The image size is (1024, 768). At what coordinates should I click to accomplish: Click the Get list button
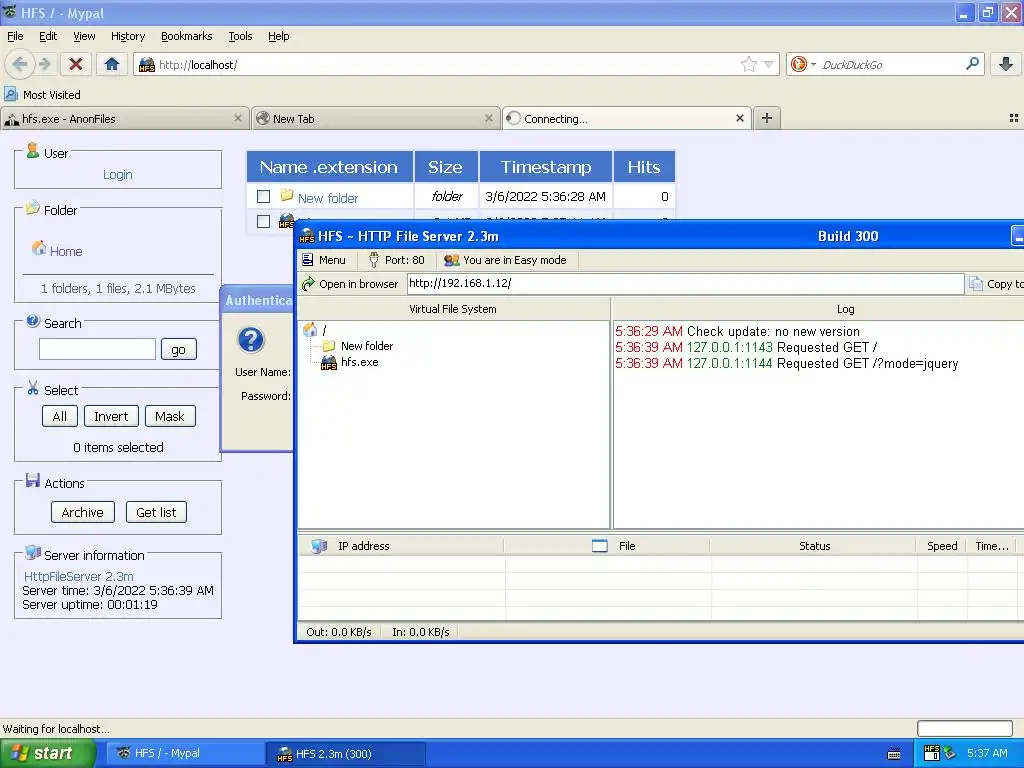click(x=156, y=512)
